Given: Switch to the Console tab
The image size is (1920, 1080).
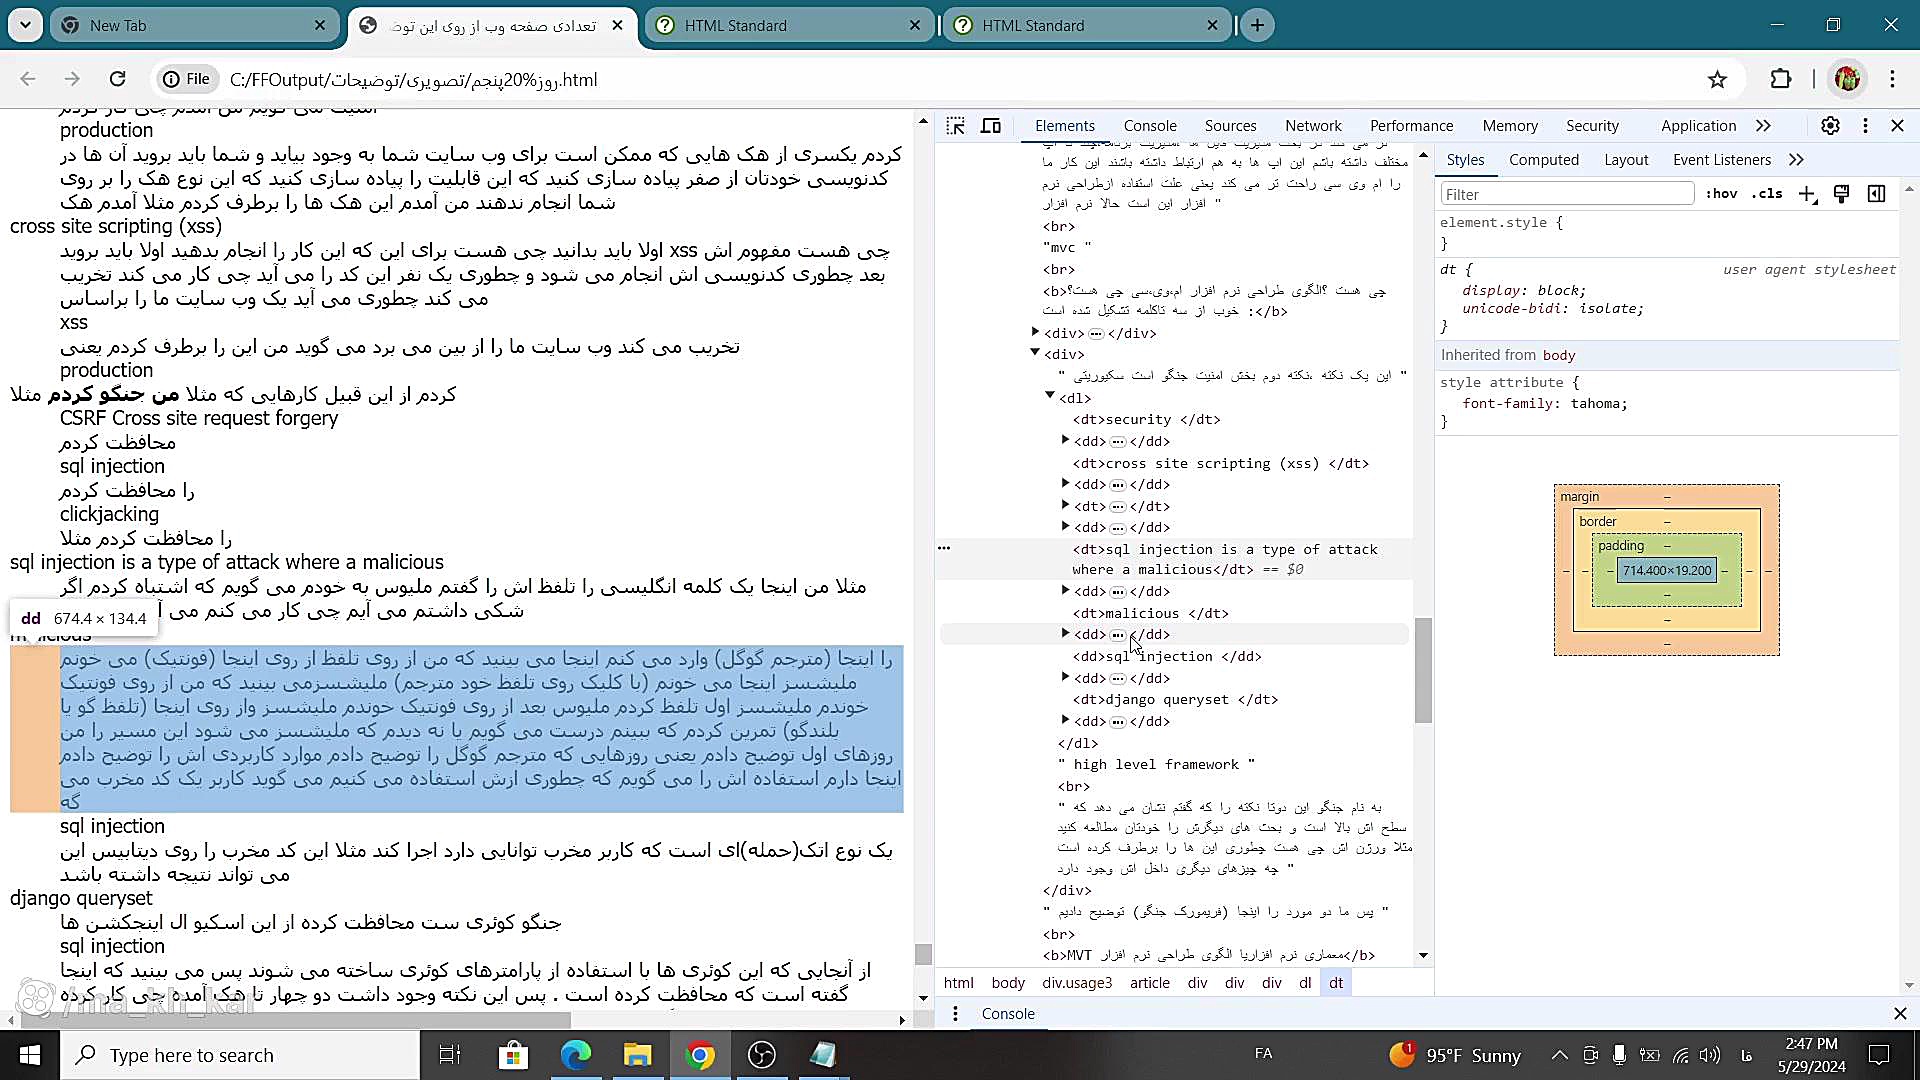Looking at the screenshot, I should pos(1150,126).
